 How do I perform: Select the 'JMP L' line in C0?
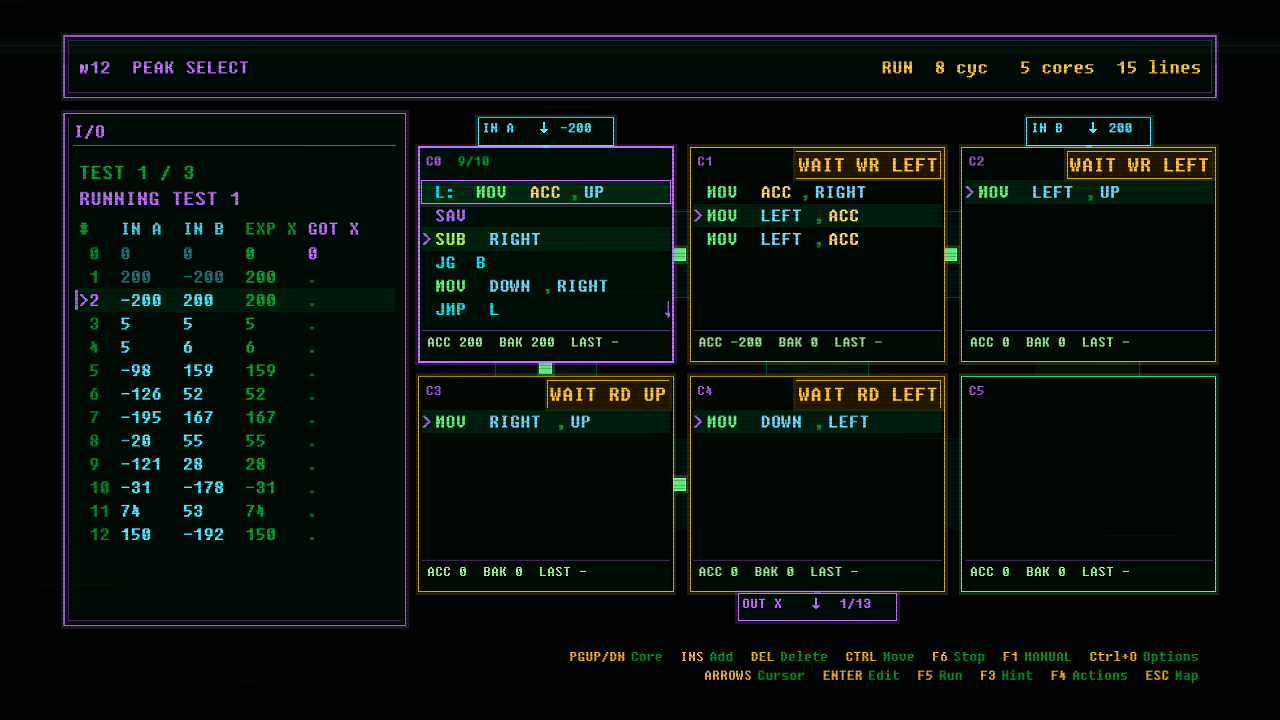(x=546, y=310)
